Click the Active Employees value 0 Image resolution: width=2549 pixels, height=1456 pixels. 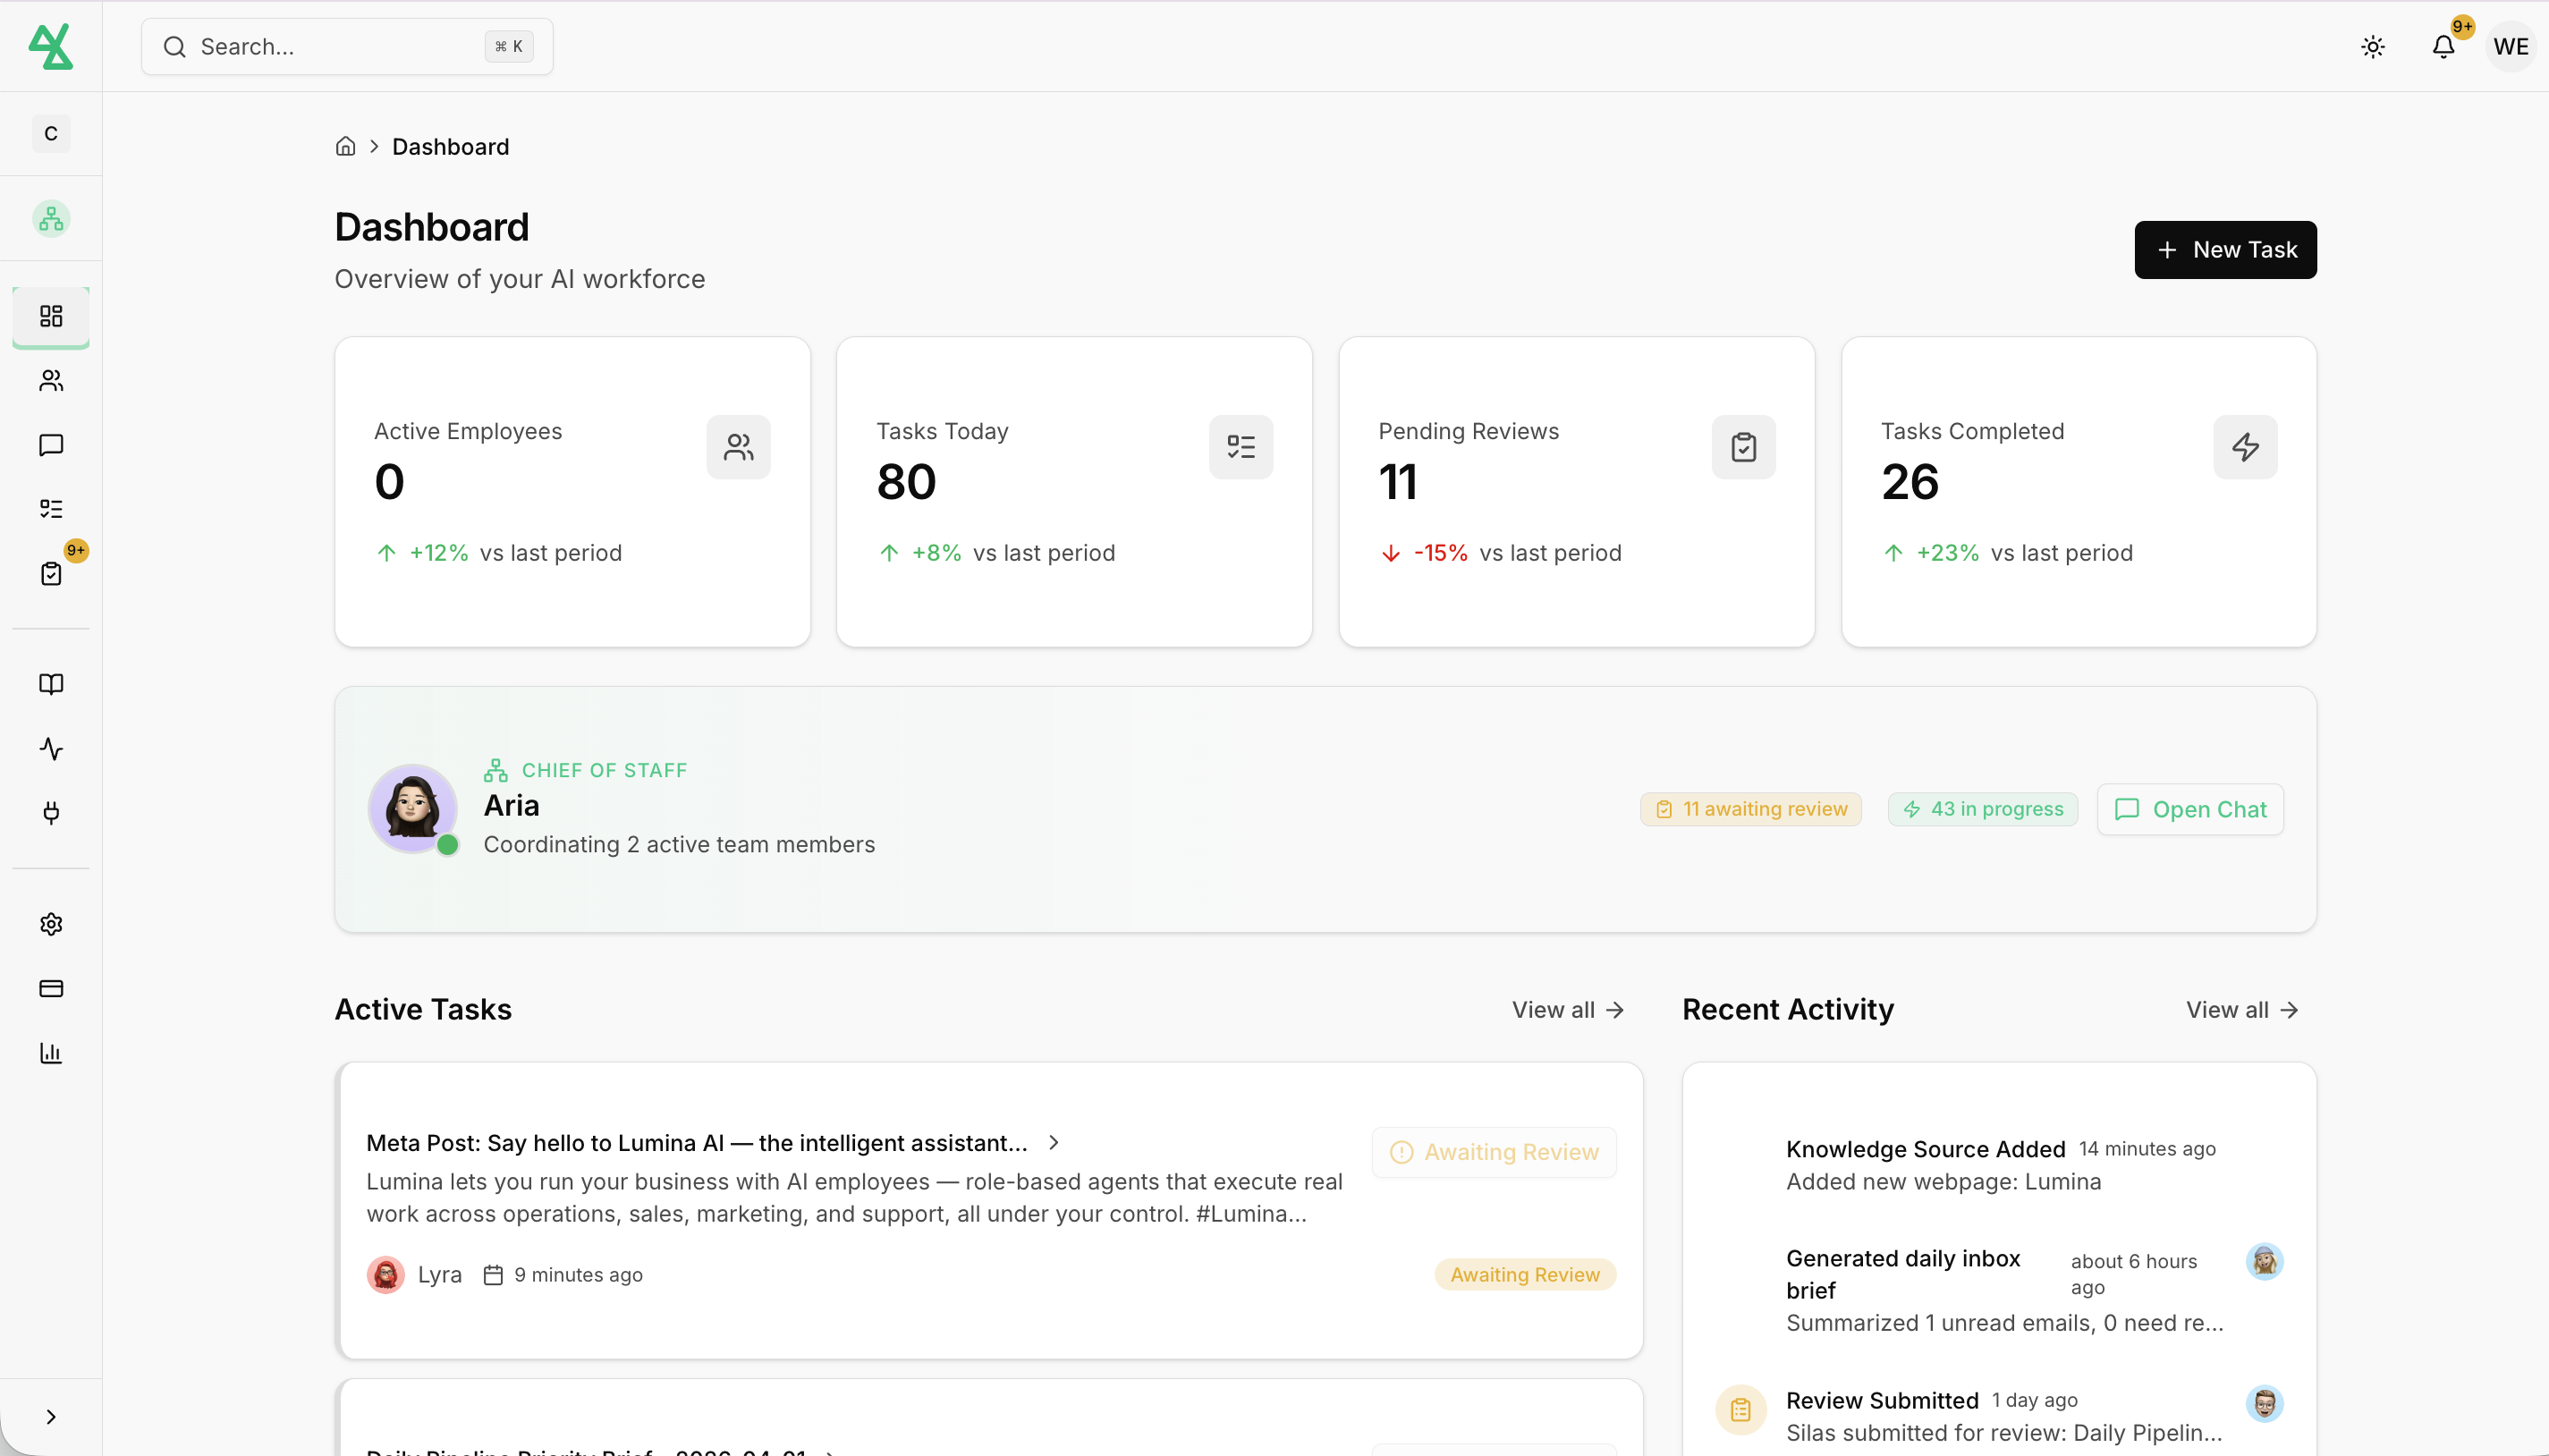[389, 482]
